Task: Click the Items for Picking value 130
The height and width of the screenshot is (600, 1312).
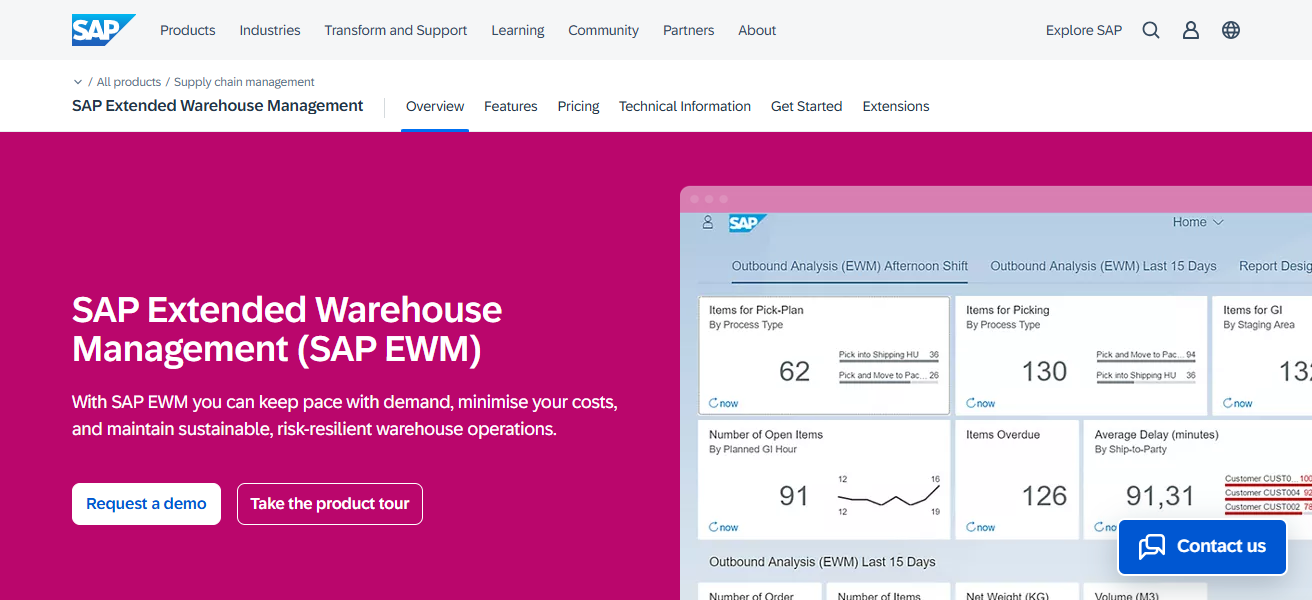Action: 1045,372
